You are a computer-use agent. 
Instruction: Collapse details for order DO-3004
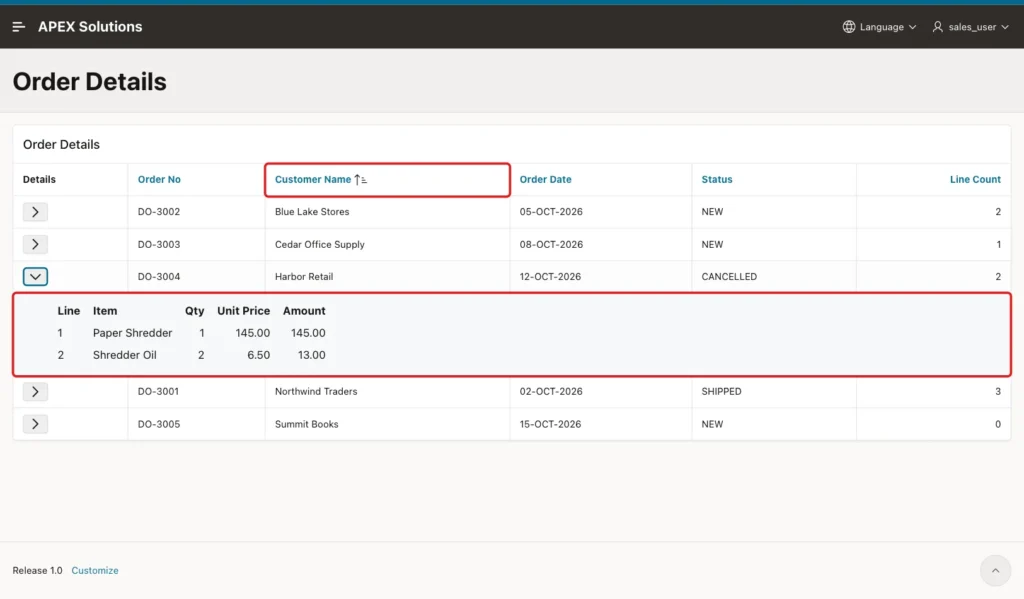[35, 276]
